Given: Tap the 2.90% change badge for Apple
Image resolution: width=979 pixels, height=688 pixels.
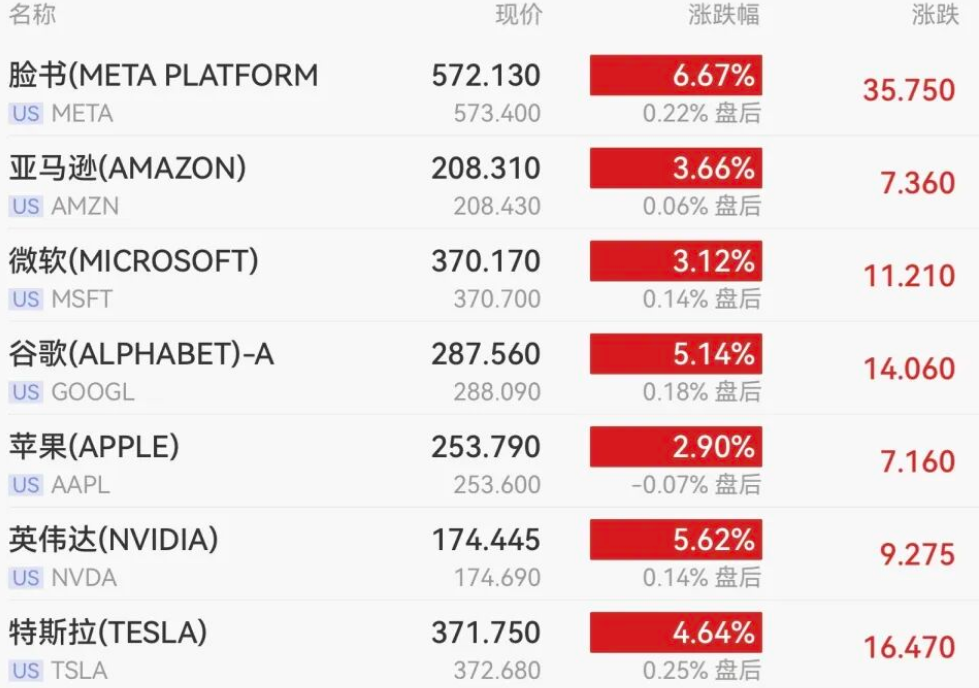Looking at the screenshot, I should (x=676, y=447).
